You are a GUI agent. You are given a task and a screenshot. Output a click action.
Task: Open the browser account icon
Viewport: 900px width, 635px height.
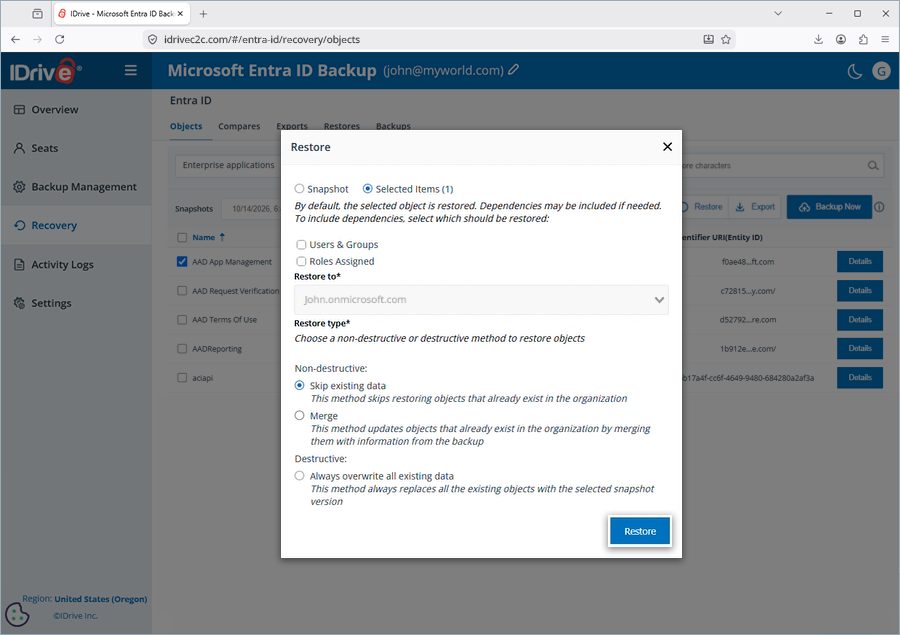841,39
